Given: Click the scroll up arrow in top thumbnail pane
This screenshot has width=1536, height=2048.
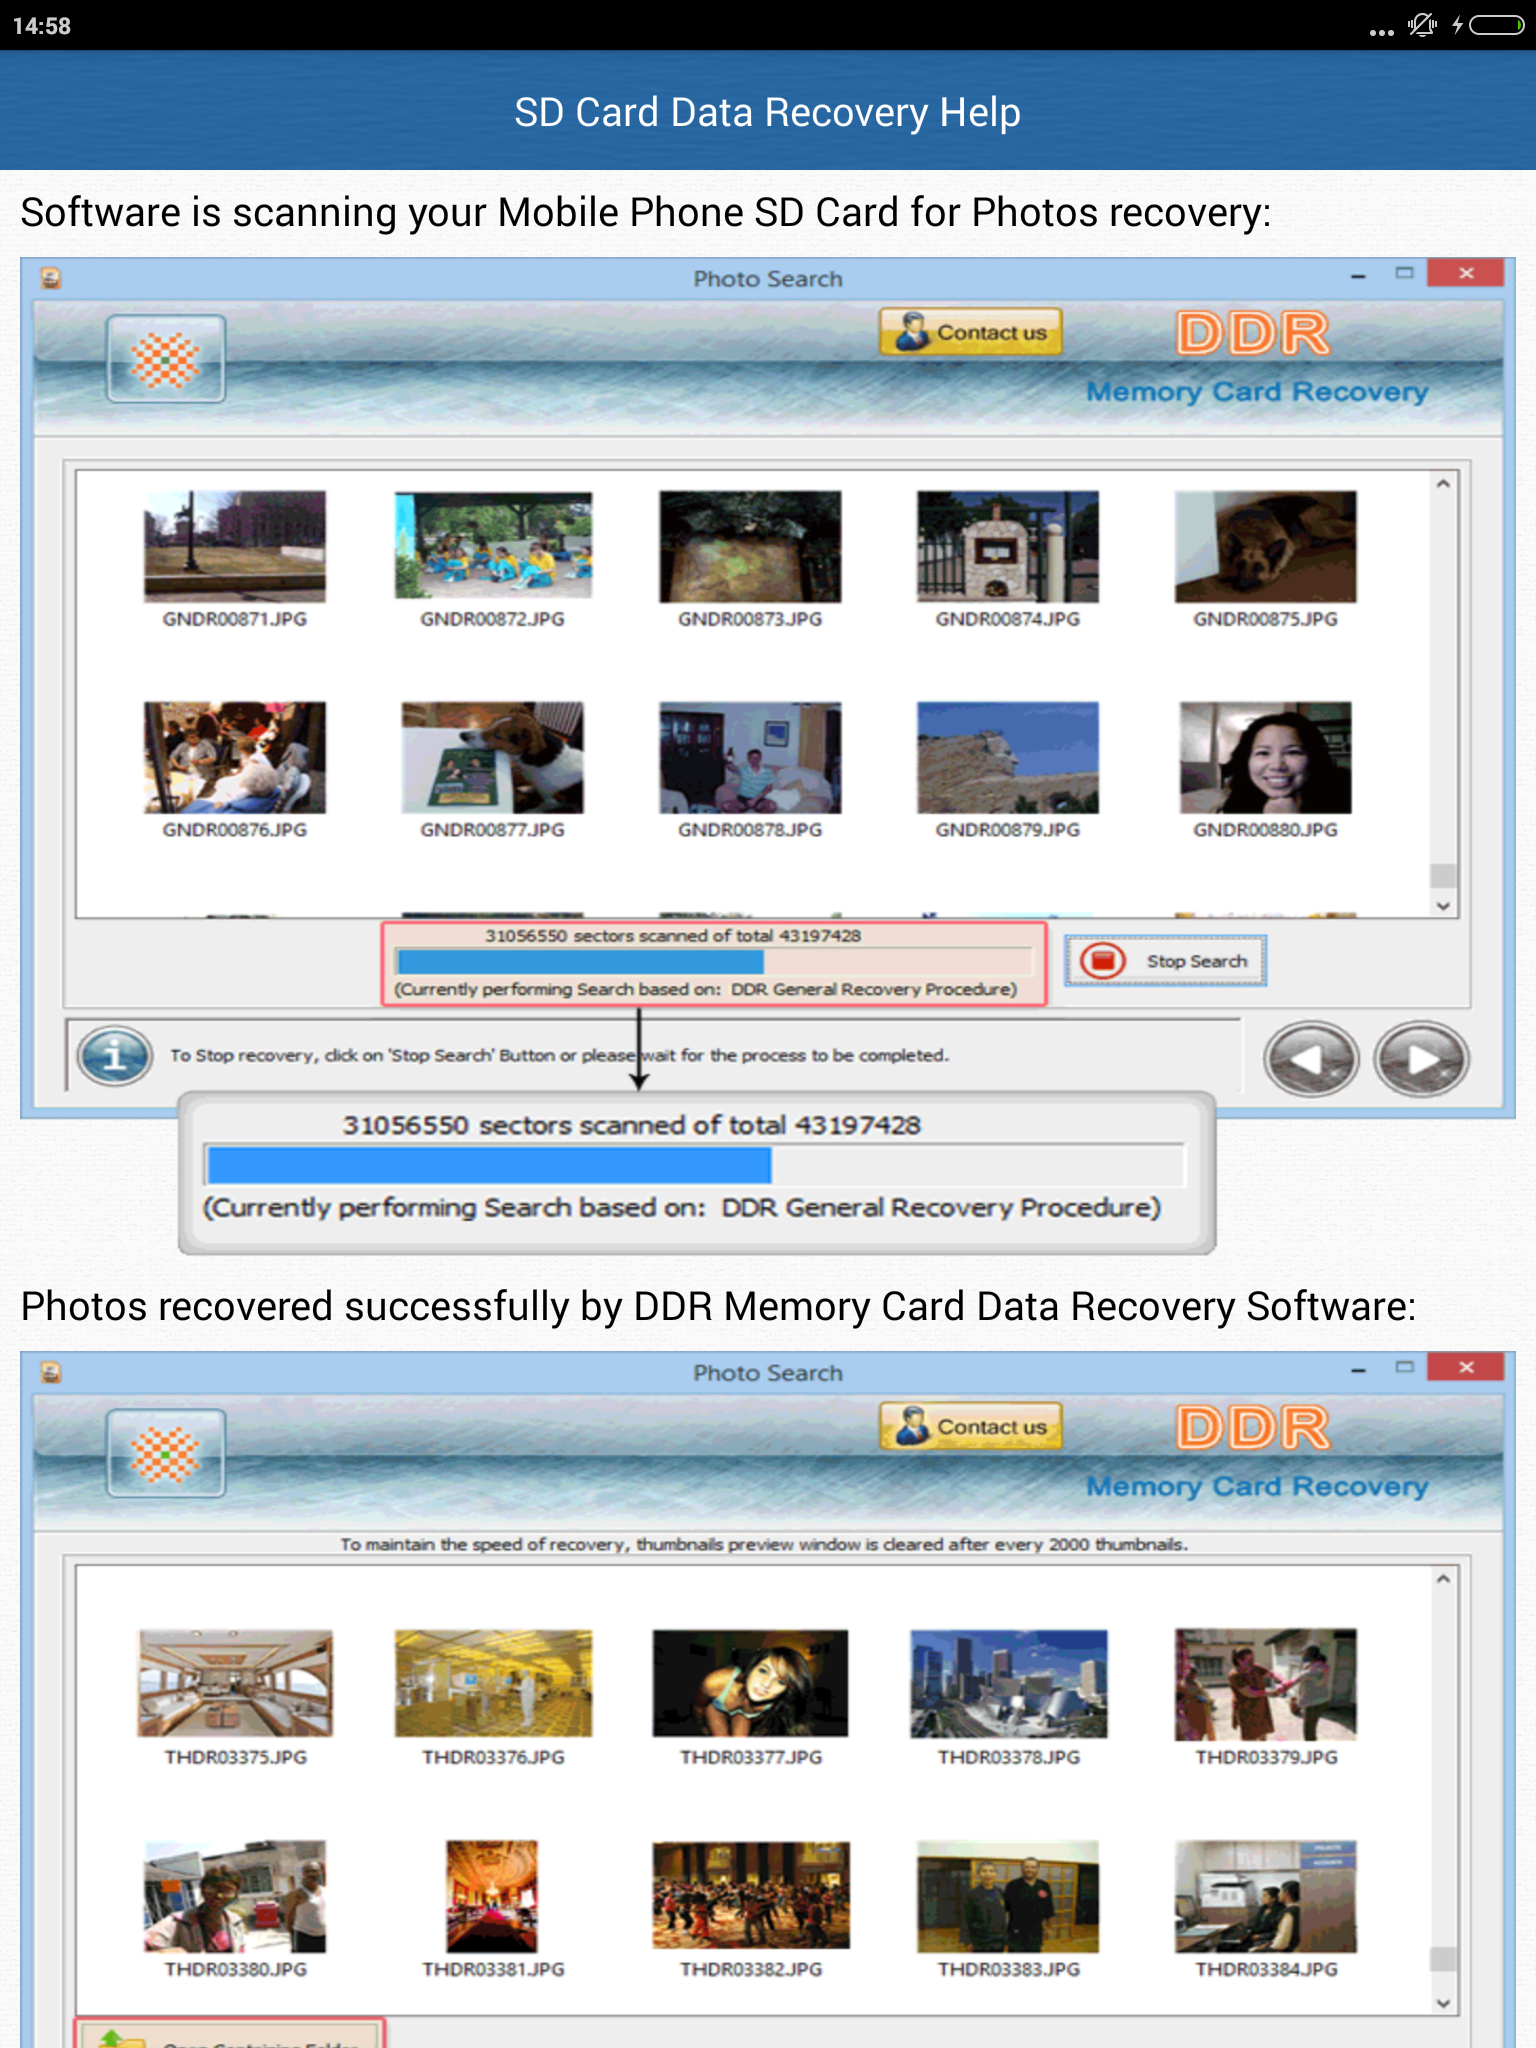Looking at the screenshot, I should [x=1443, y=484].
